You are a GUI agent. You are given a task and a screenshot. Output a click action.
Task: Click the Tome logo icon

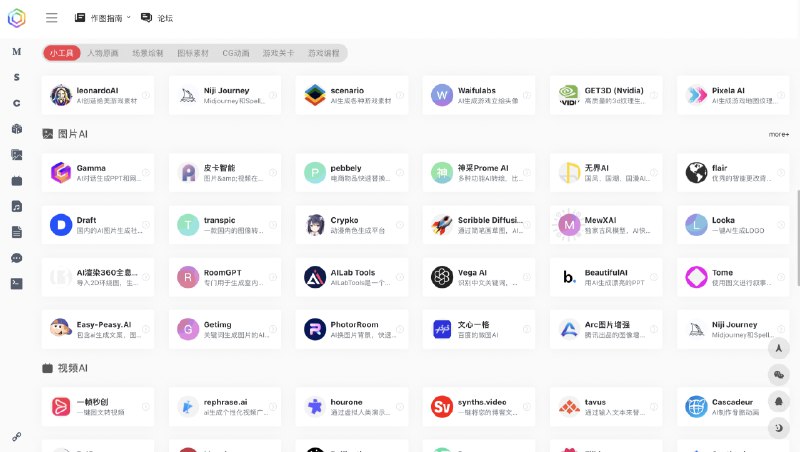tap(696, 277)
